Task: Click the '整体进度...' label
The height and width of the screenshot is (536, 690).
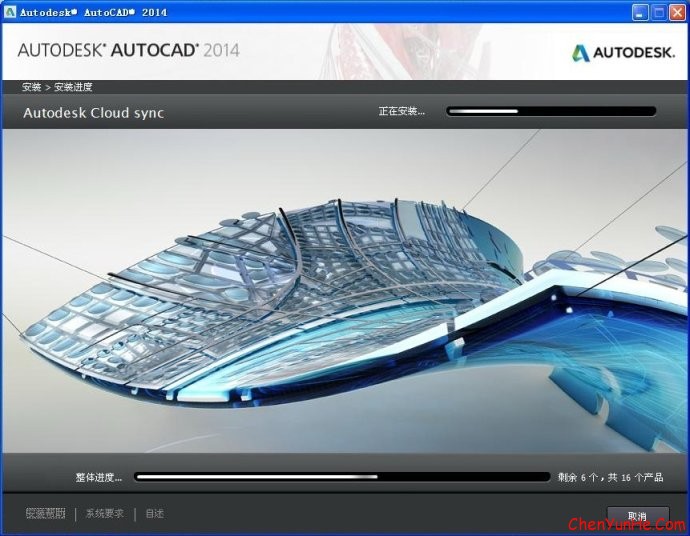Action: click(x=99, y=477)
